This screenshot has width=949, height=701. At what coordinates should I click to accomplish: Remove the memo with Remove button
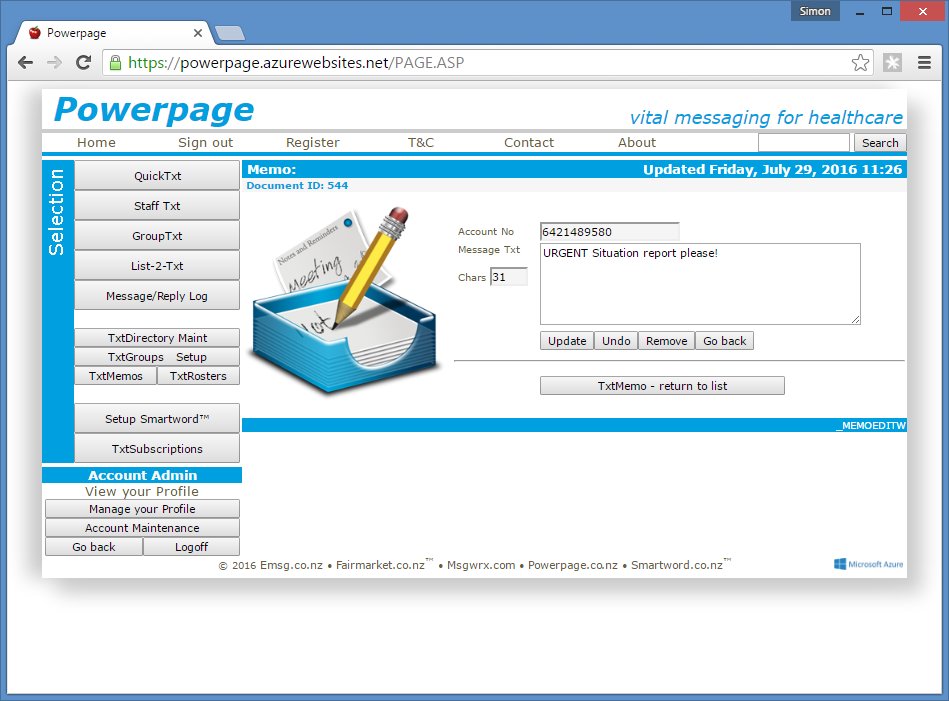666,341
